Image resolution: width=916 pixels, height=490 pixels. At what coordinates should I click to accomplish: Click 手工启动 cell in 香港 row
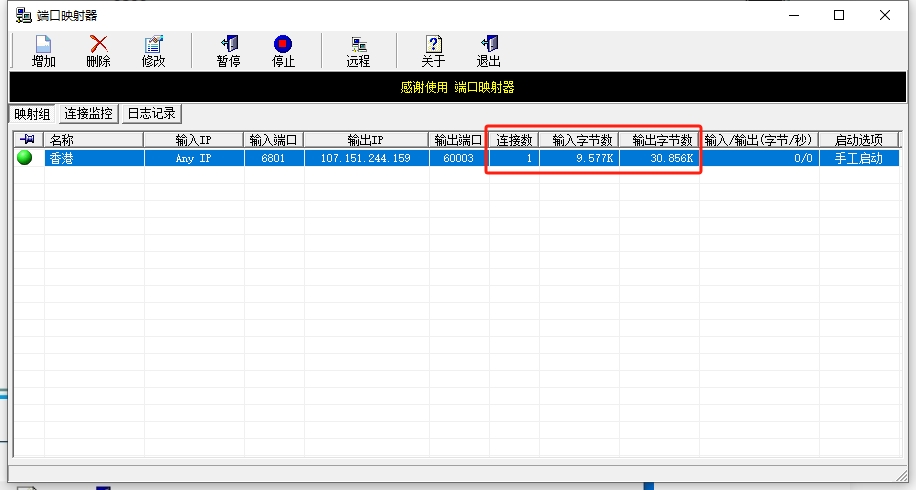click(x=858, y=158)
